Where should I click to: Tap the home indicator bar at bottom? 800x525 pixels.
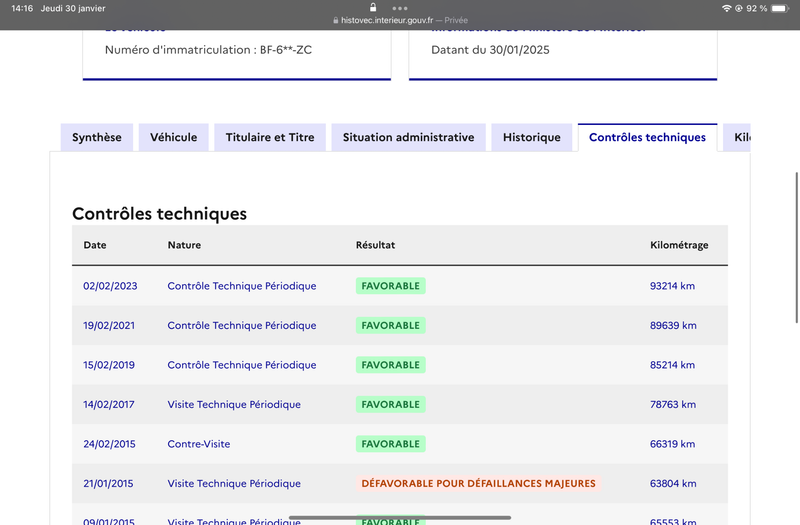(x=400, y=517)
